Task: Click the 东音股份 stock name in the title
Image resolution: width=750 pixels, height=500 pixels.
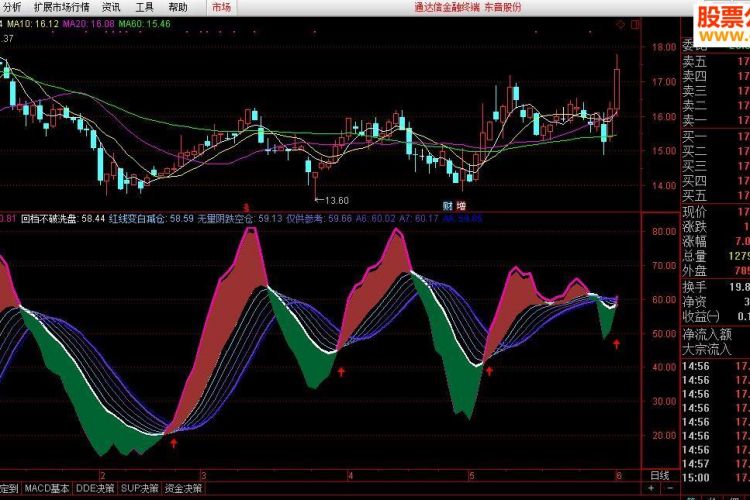Action: click(x=503, y=7)
